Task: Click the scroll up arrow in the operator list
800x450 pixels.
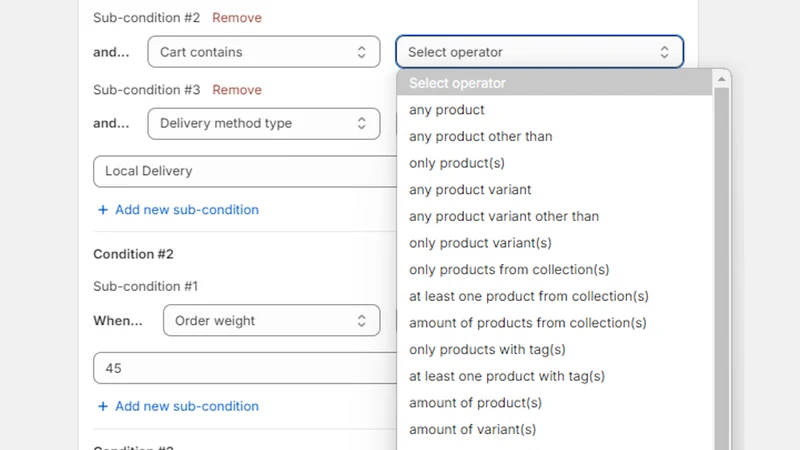Action: 721,79
